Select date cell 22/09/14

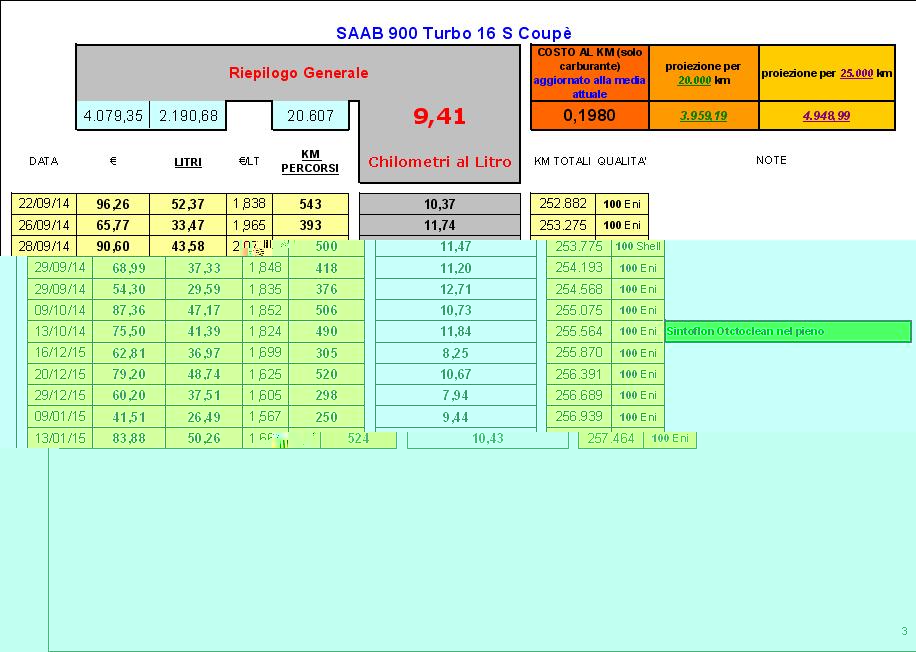coord(44,204)
